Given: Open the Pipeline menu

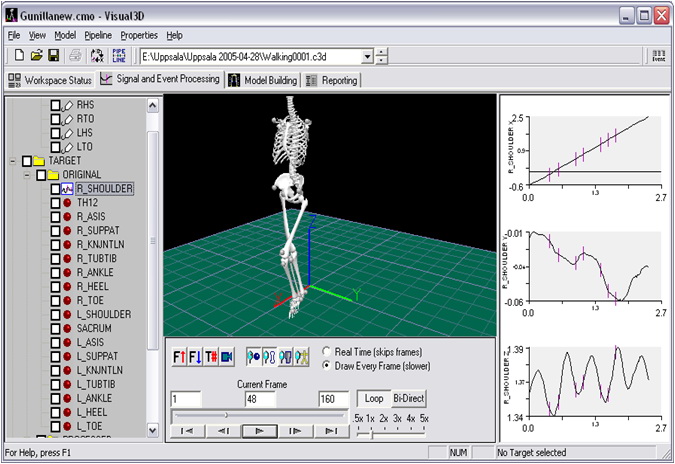Looking at the screenshot, I should [x=98, y=35].
